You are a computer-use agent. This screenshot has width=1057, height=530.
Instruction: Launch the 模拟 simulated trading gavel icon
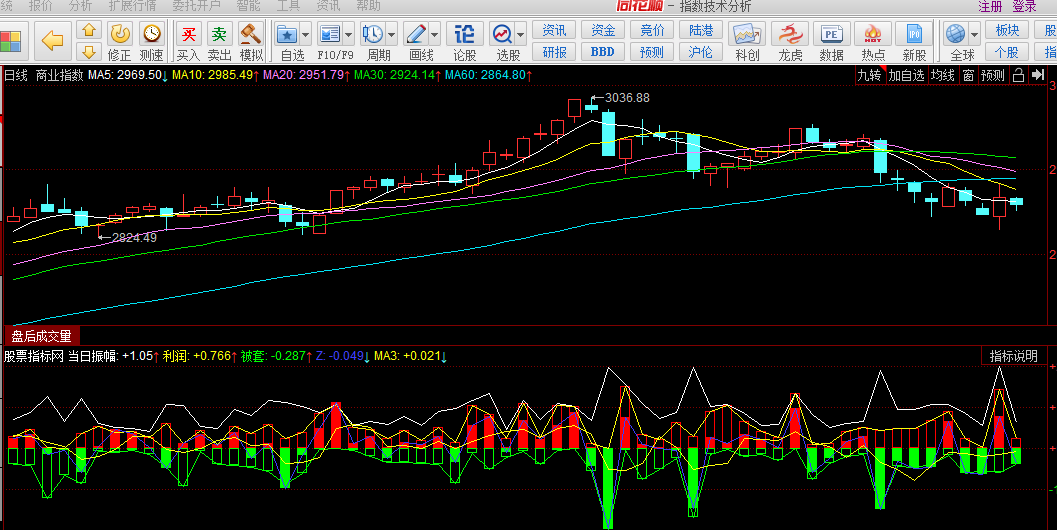click(x=251, y=41)
